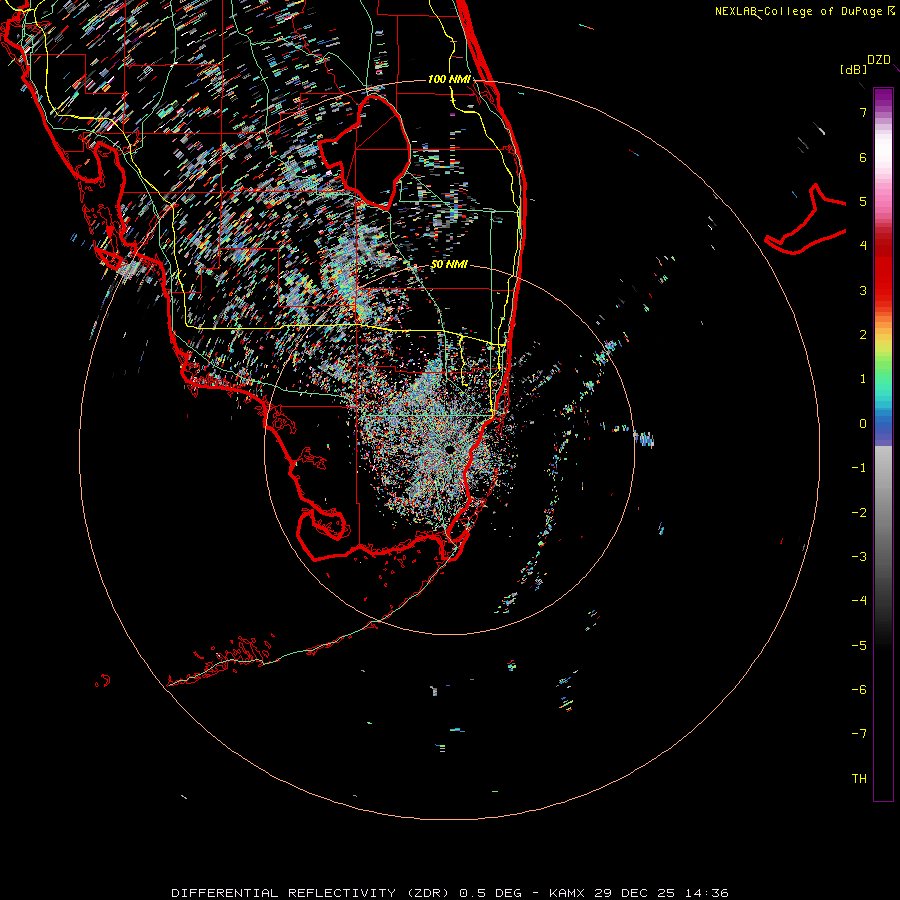The height and width of the screenshot is (900, 900).
Task: Click the DIFFERENTIAL REFLECTIVITY caption text
Action: (284, 893)
